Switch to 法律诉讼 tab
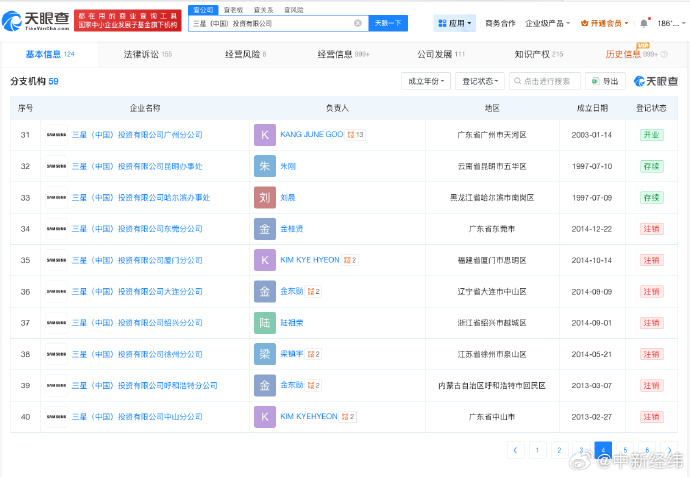Viewport: 690px width, 477px height. (x=147, y=54)
